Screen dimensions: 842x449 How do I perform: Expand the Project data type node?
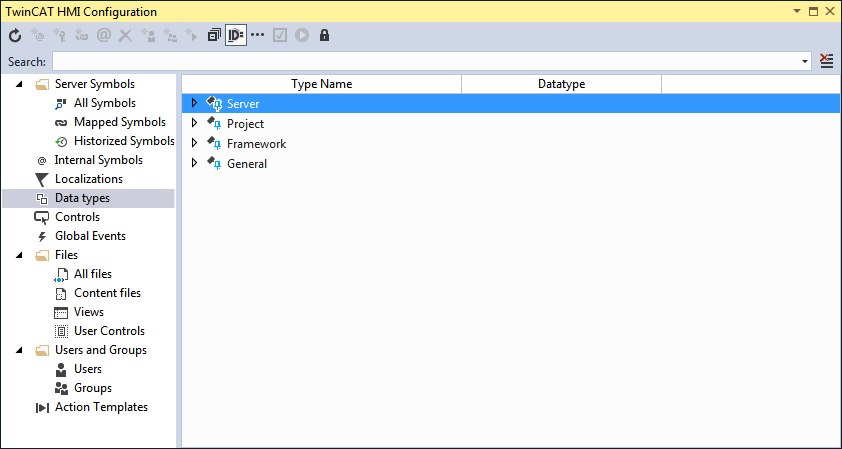tap(194, 124)
